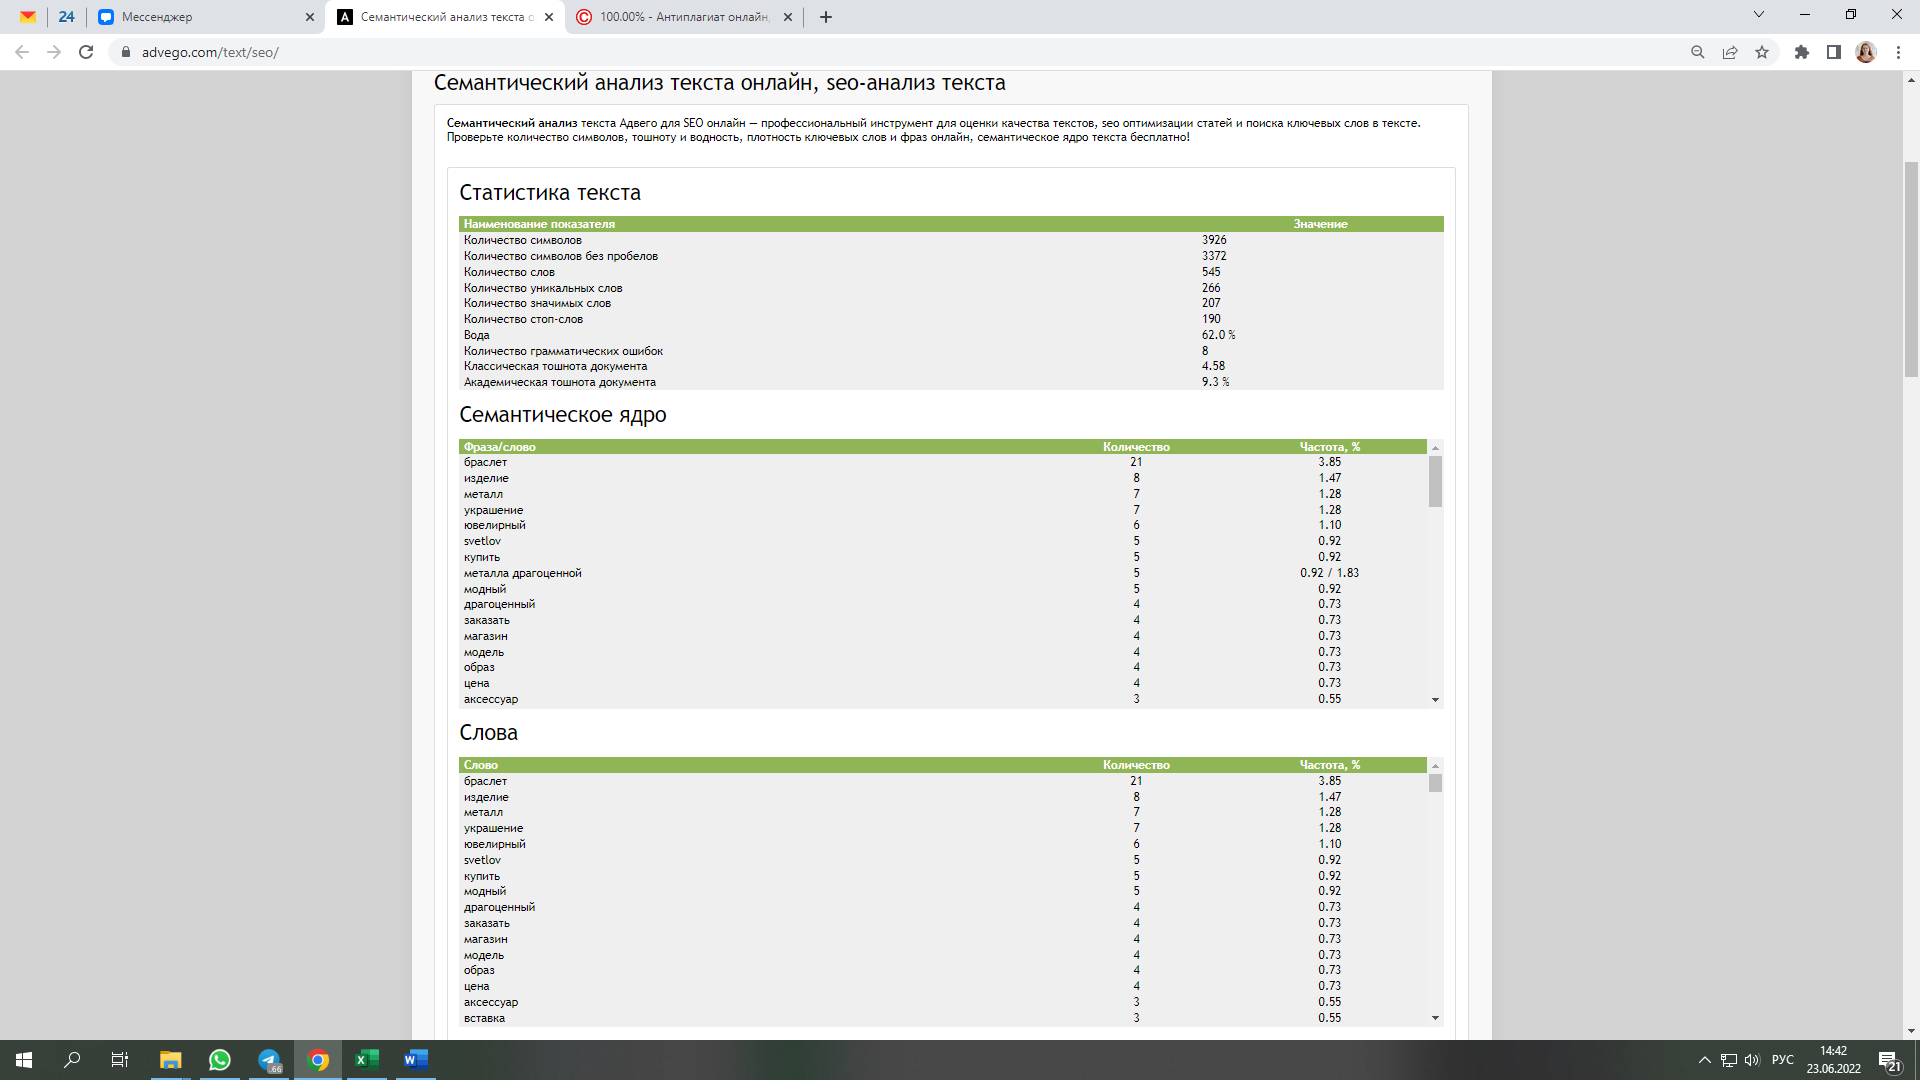Open the browser tab list chevron
Screen dimensions: 1920x1080
click(1758, 16)
